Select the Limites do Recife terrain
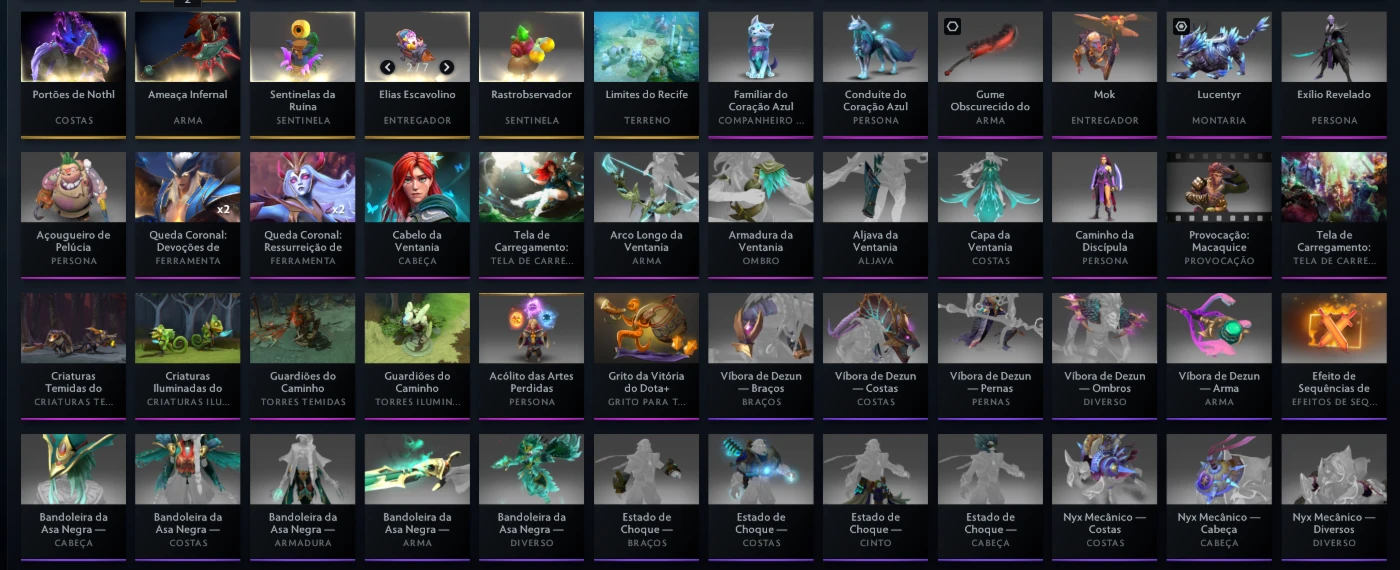This screenshot has height=570, width=1400. [646, 74]
